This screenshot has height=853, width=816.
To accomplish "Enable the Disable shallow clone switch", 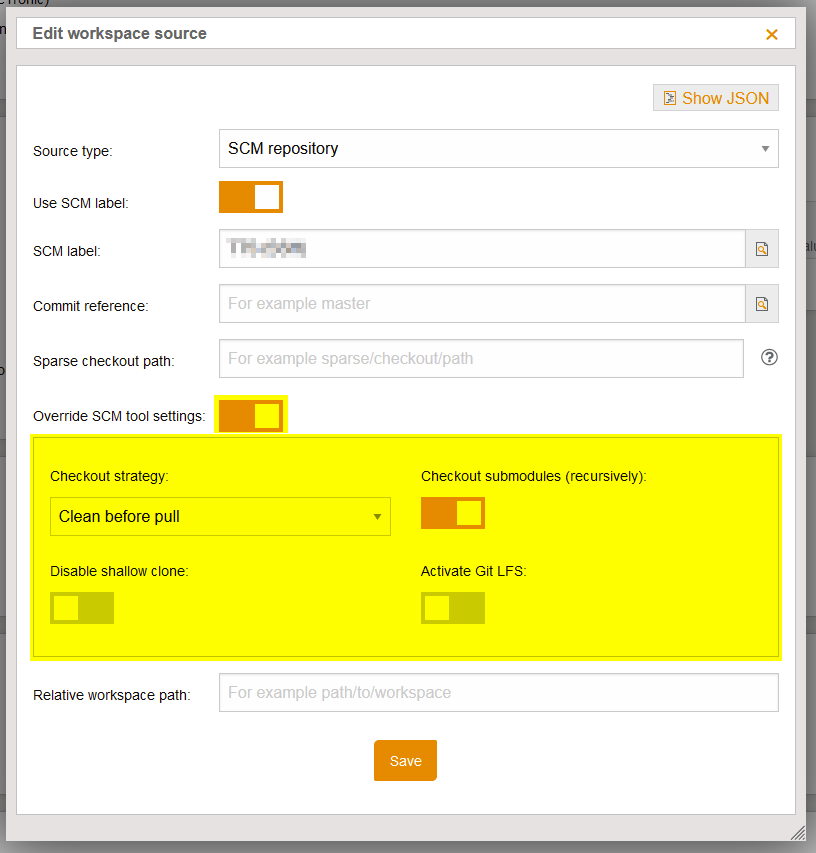I will coord(82,608).
